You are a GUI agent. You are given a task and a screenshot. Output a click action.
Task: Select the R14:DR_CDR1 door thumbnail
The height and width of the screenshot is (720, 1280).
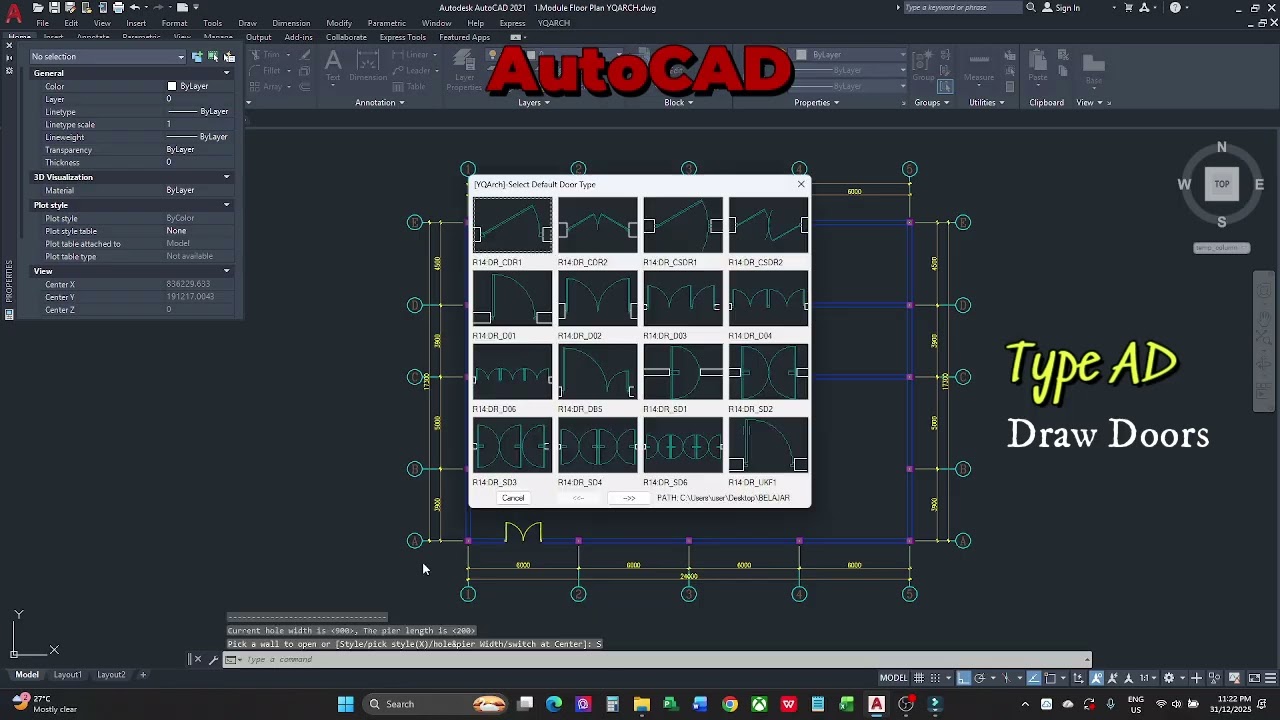point(512,225)
